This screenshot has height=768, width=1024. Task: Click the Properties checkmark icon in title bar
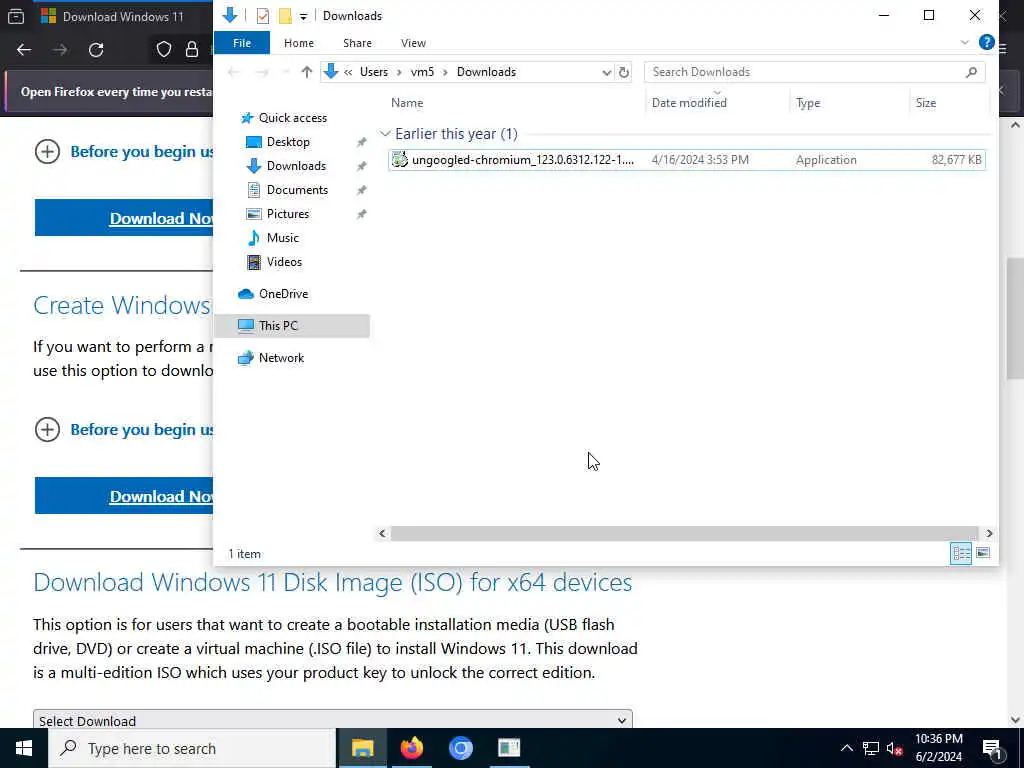pyautogui.click(x=263, y=16)
